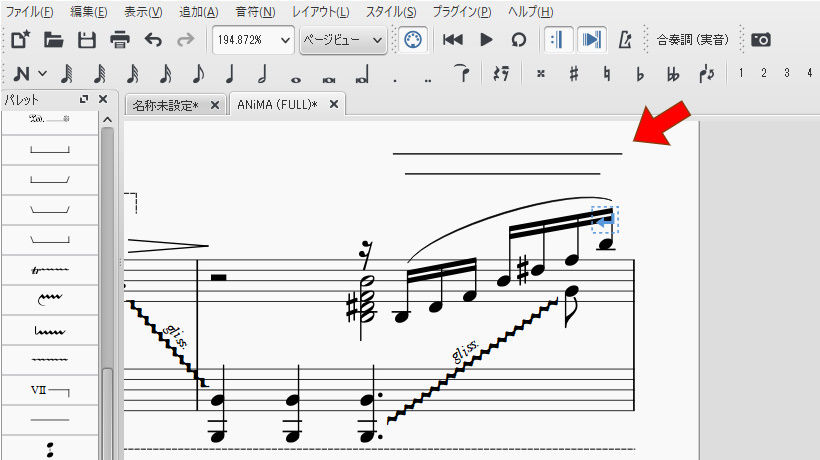The height and width of the screenshot is (460, 820).
Task: Toggle MIDI input button
Action: pos(413,40)
